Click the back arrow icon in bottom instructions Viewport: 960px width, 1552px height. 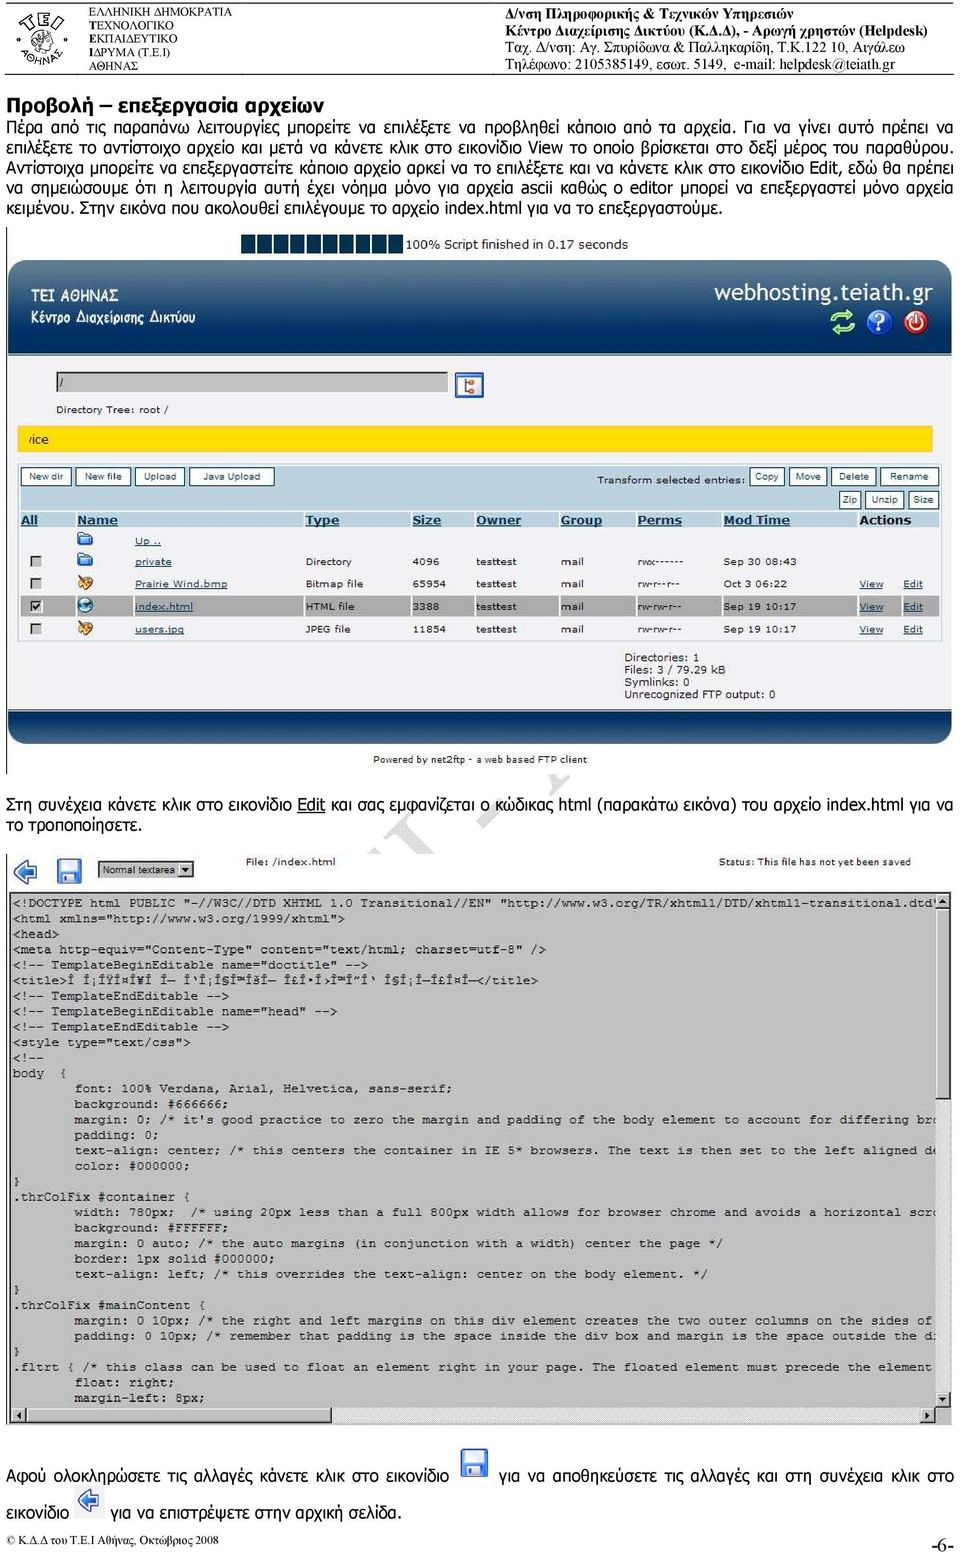[89, 1500]
